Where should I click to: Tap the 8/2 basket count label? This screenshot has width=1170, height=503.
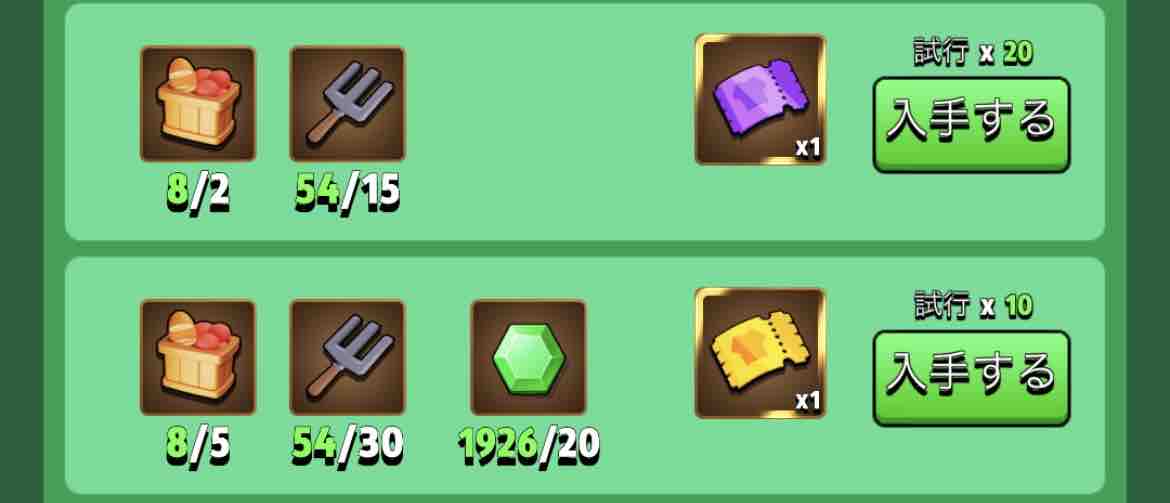(198, 193)
